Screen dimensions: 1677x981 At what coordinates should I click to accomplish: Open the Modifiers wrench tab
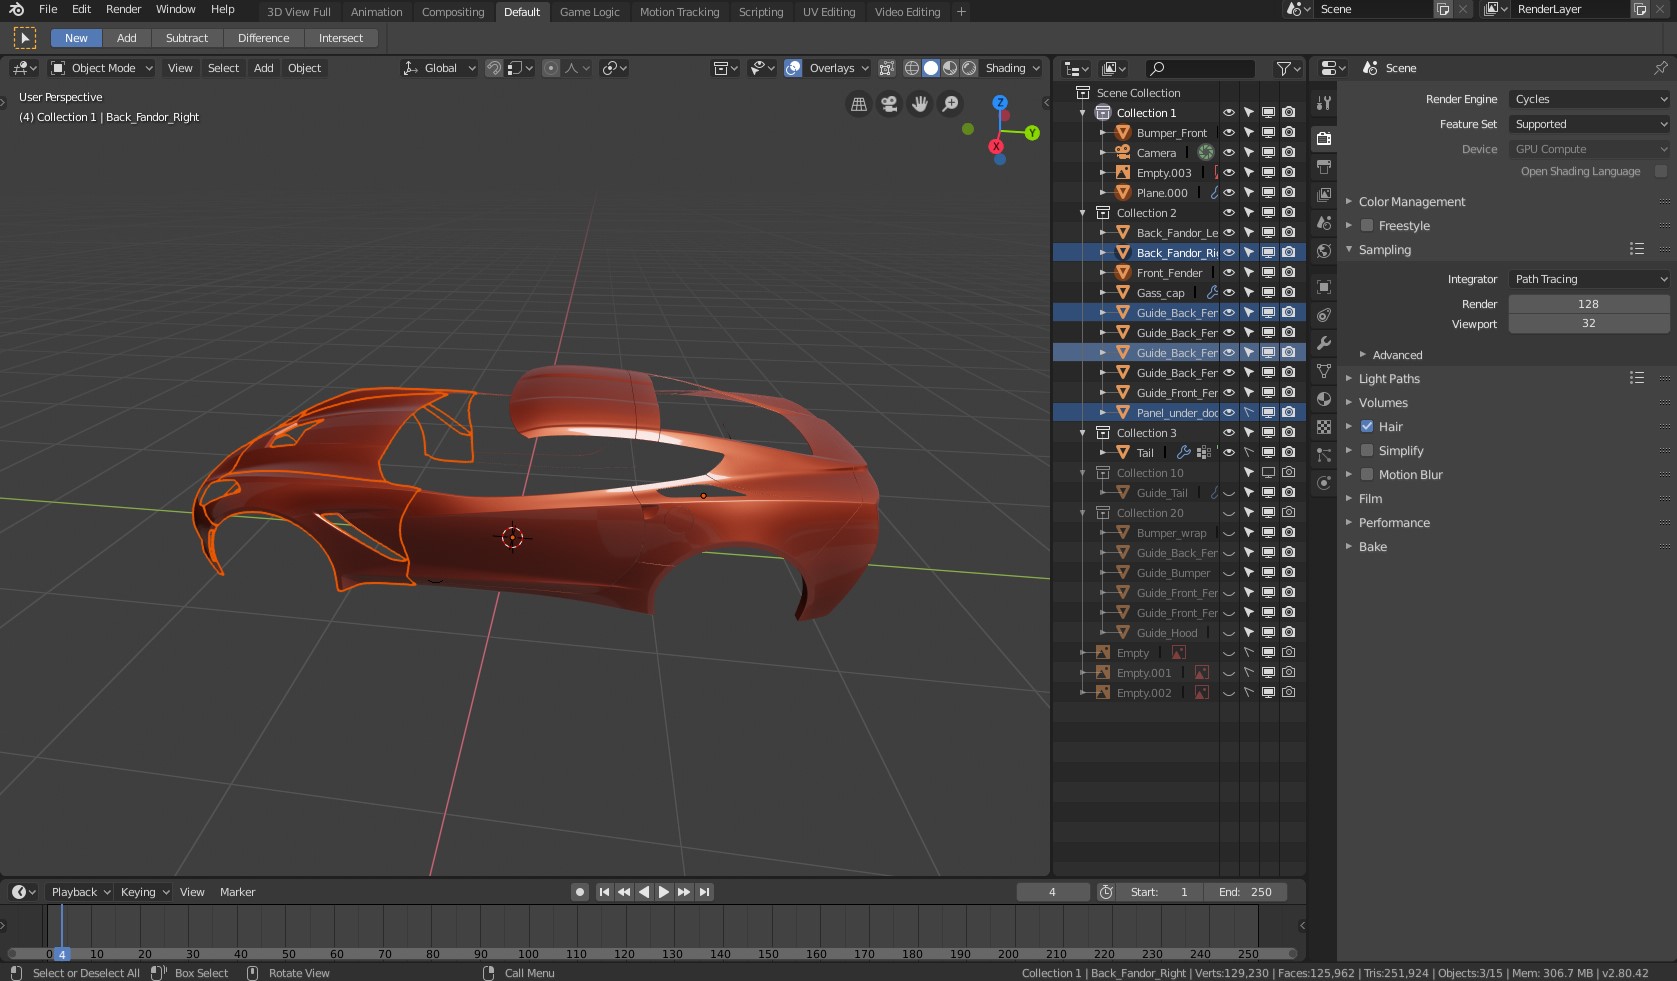click(1324, 343)
